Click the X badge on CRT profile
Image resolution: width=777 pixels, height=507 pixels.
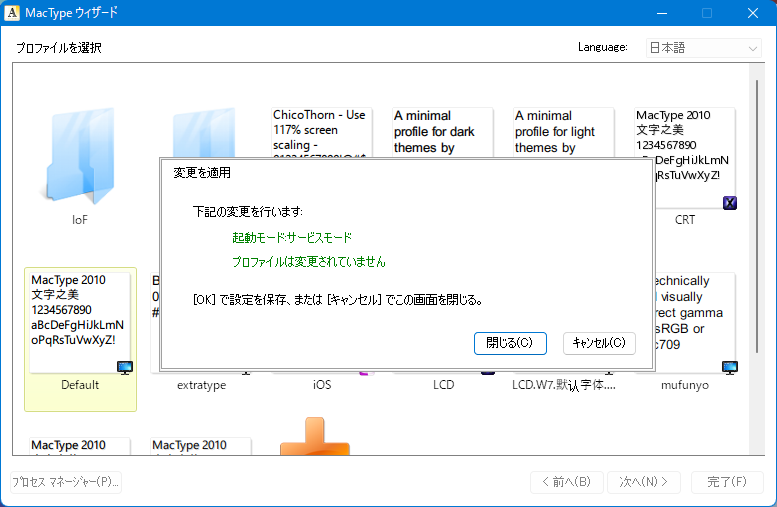729,203
